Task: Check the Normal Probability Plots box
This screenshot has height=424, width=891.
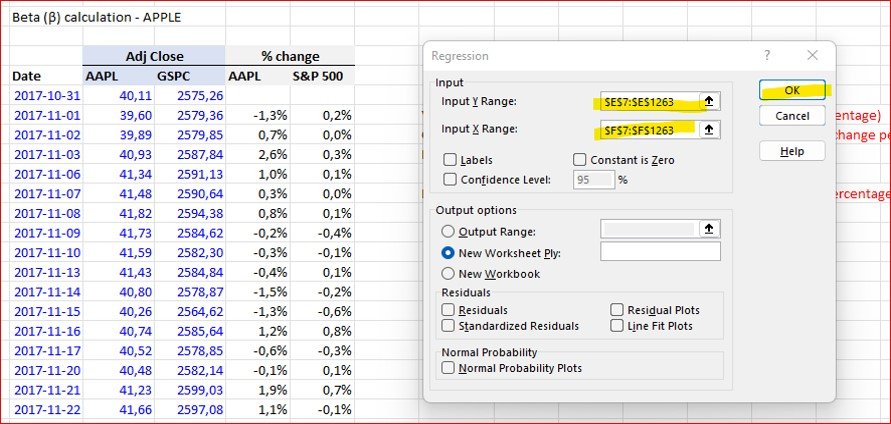Action: pos(448,368)
